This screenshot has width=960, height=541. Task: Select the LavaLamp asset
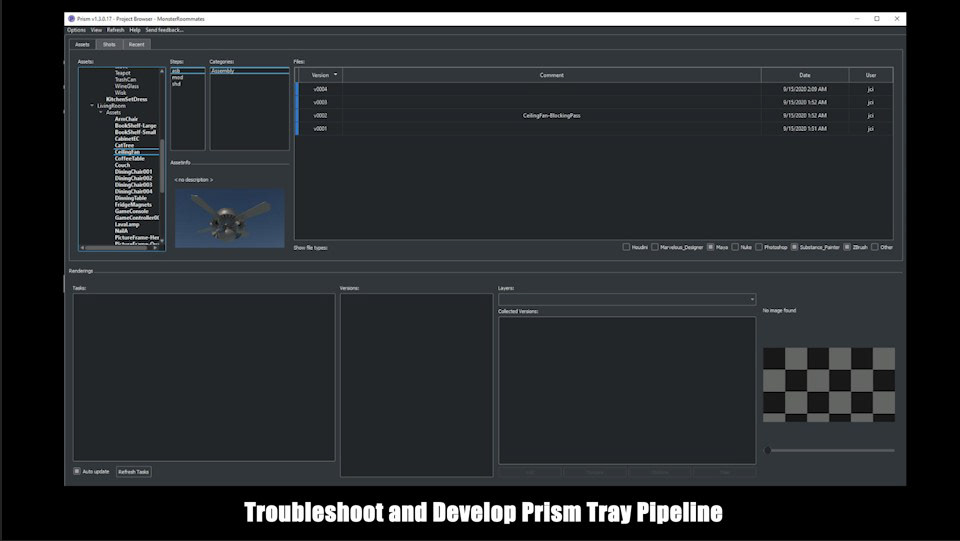(127, 225)
